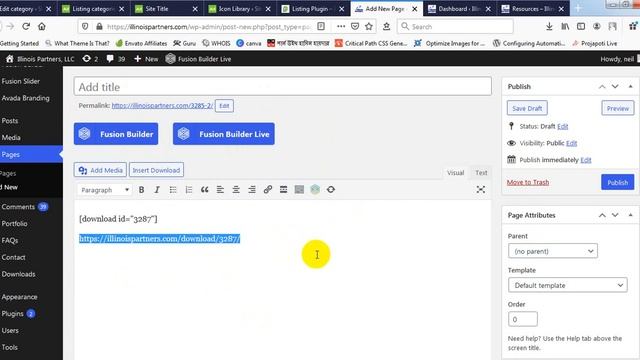The width and height of the screenshot is (640, 360).
Task: Edit the page Status
Action: pyautogui.click(x=562, y=127)
